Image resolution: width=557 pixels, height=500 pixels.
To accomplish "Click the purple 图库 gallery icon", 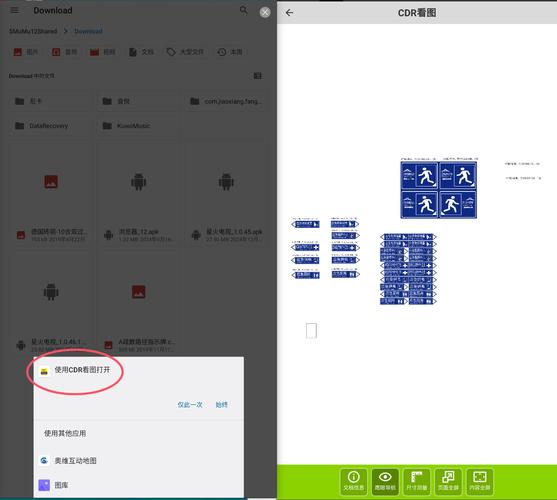I will (44, 485).
